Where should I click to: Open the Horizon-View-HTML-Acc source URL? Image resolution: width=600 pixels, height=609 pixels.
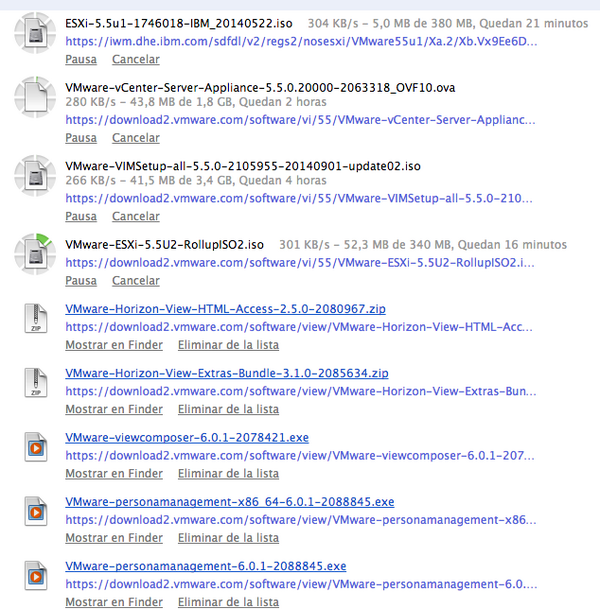299,327
